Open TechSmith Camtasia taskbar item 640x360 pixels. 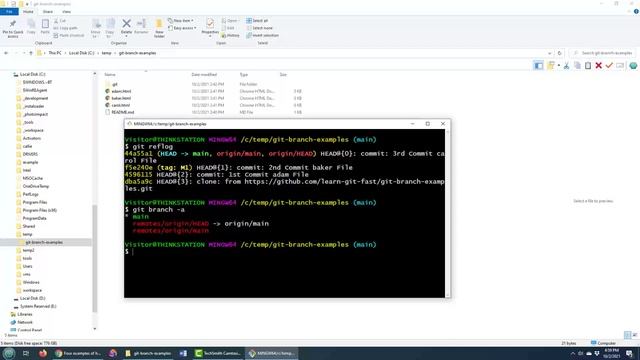tap(219, 353)
